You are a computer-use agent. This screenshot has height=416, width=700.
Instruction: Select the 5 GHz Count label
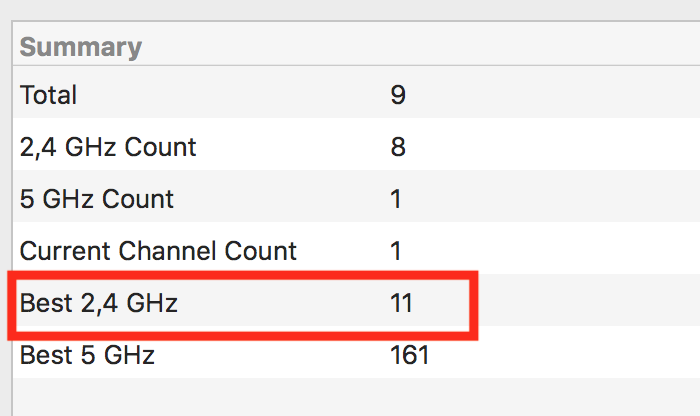coord(96,199)
